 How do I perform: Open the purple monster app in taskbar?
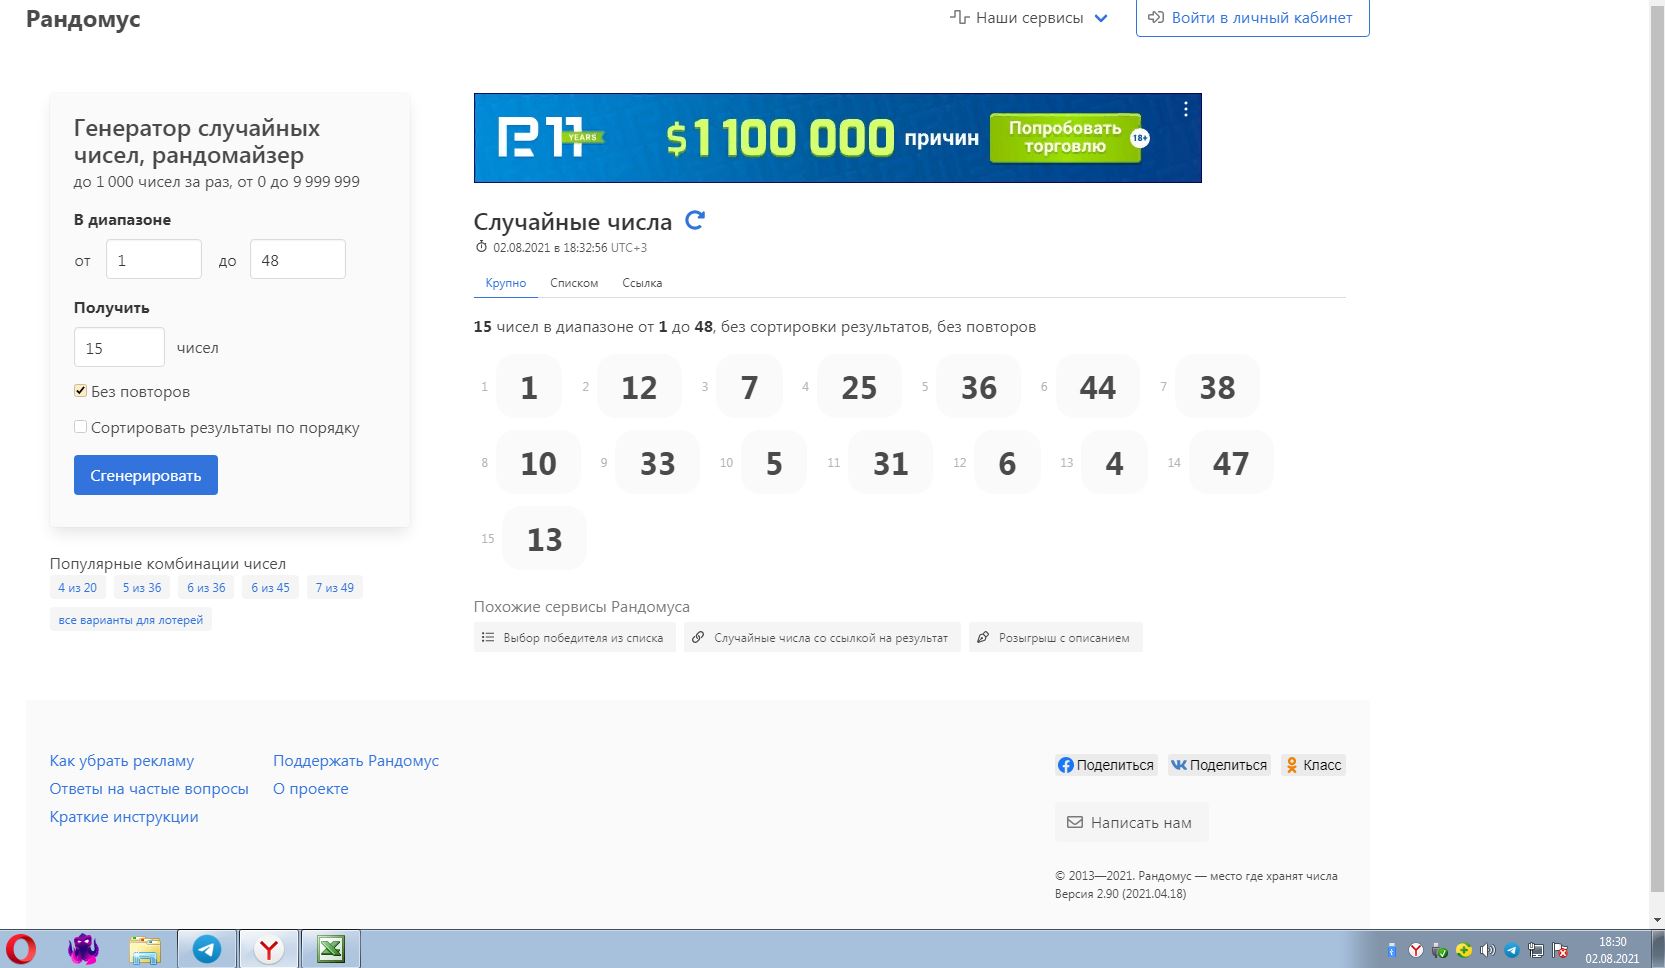83,949
